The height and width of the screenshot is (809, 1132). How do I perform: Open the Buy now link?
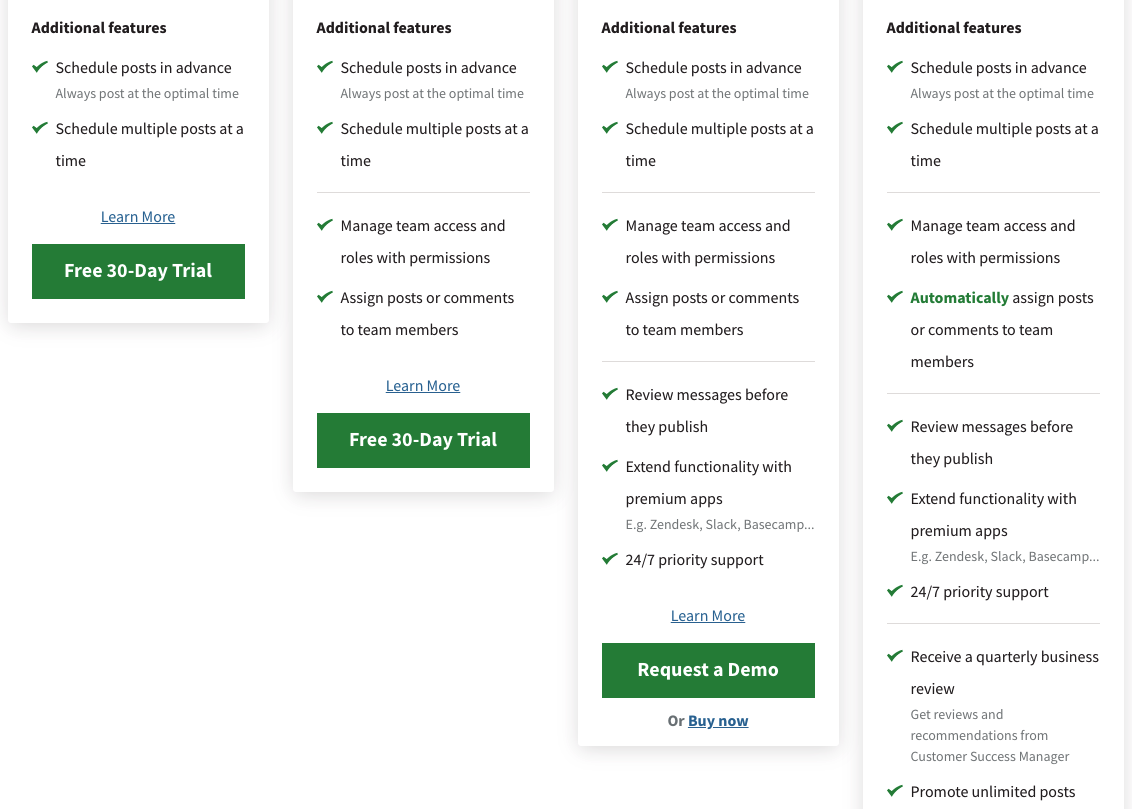718,721
